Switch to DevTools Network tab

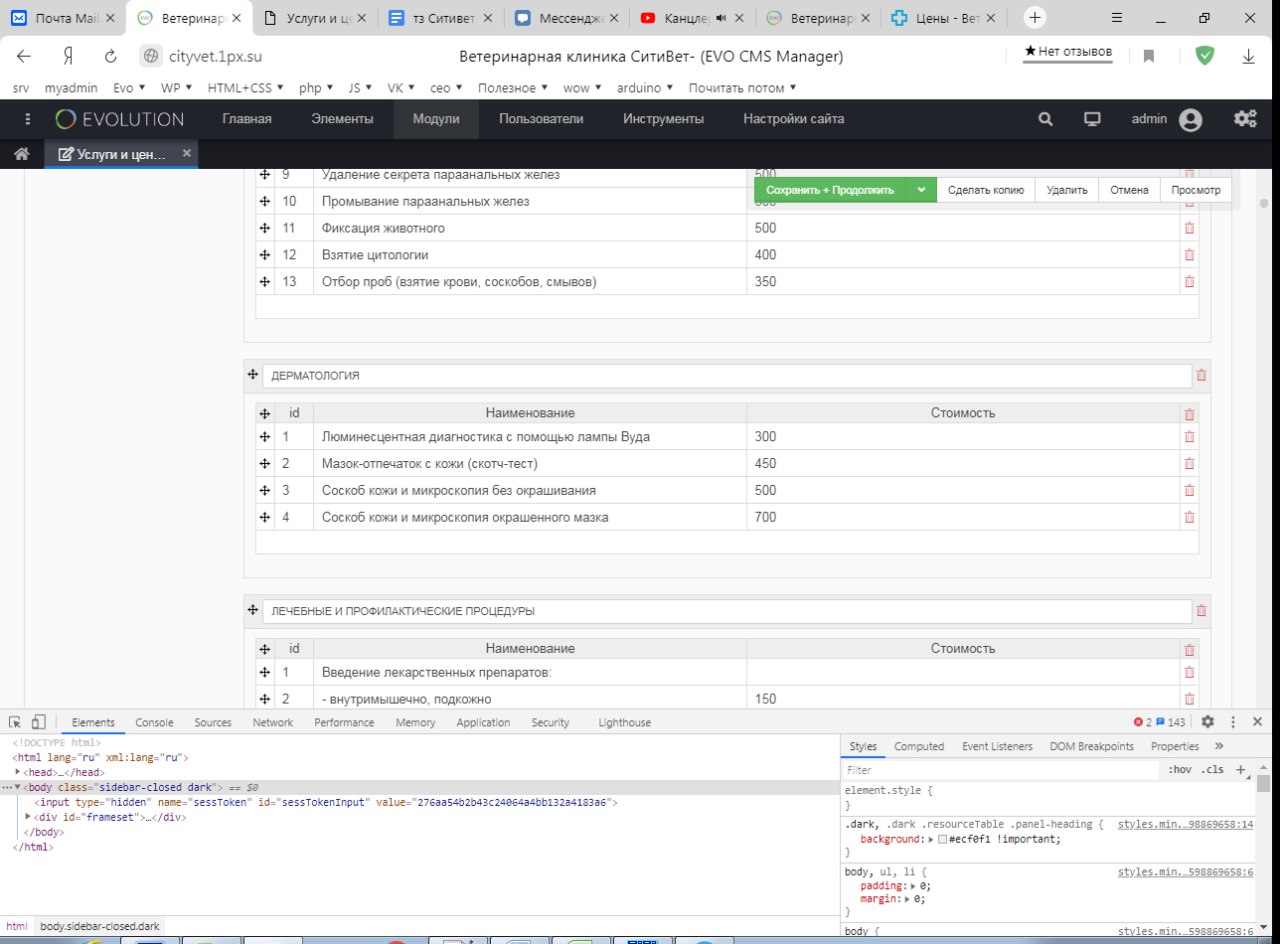[x=272, y=722]
